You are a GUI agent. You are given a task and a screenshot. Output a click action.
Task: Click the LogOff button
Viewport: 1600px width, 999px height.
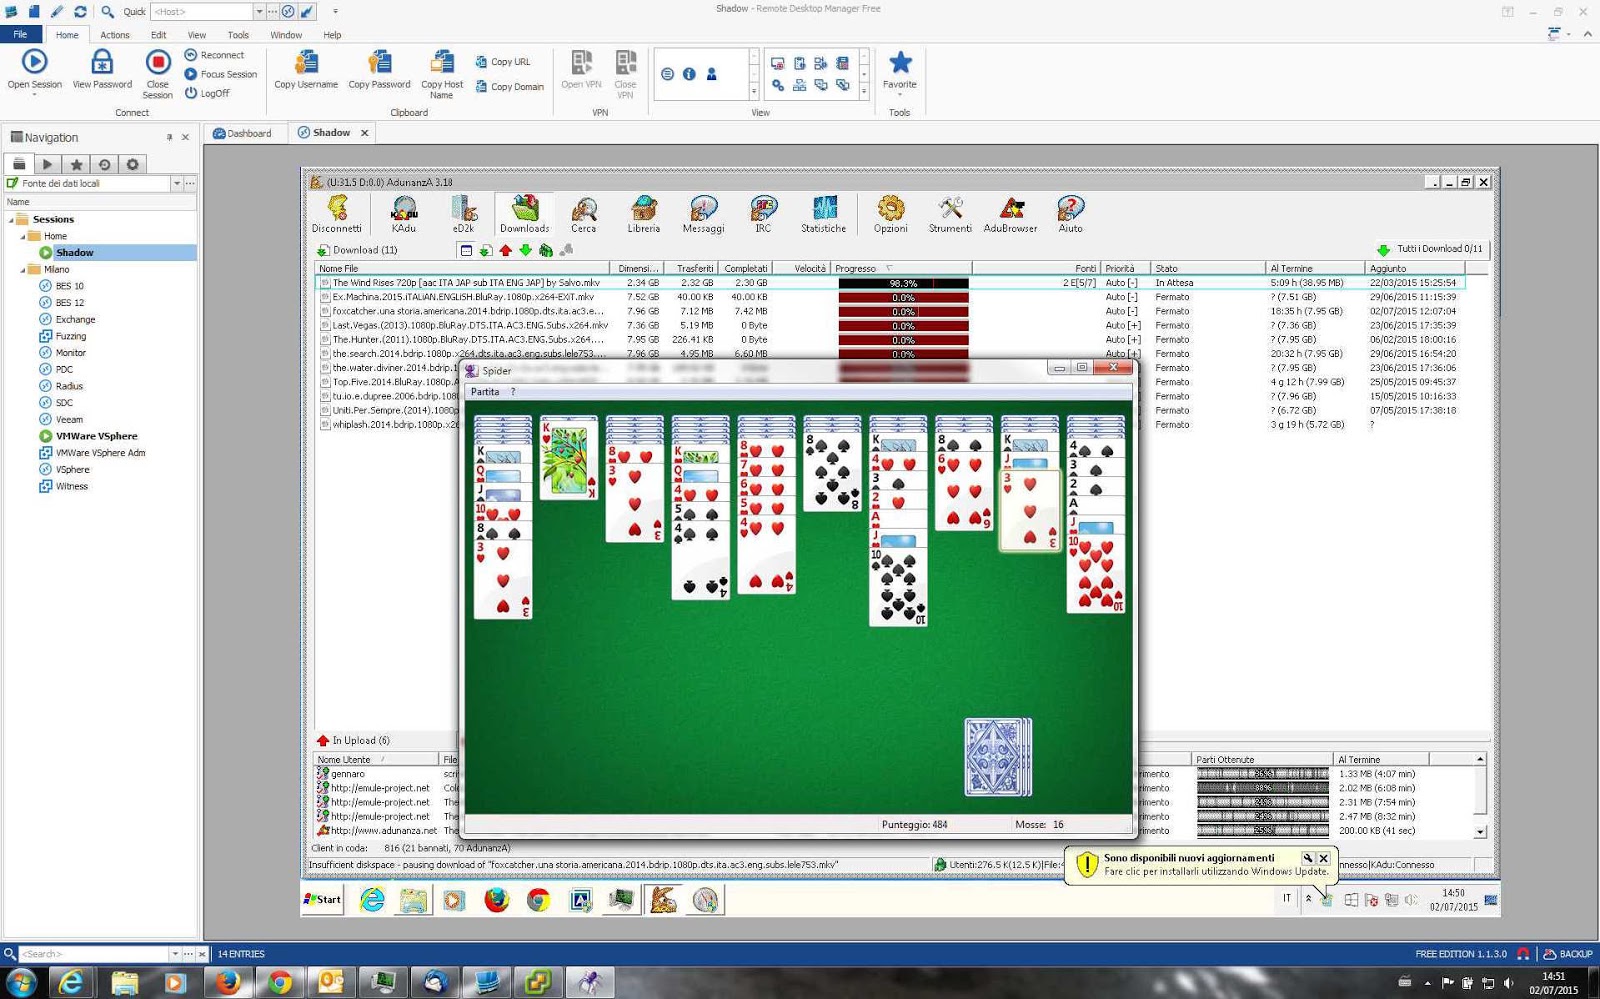pyautogui.click(x=207, y=93)
